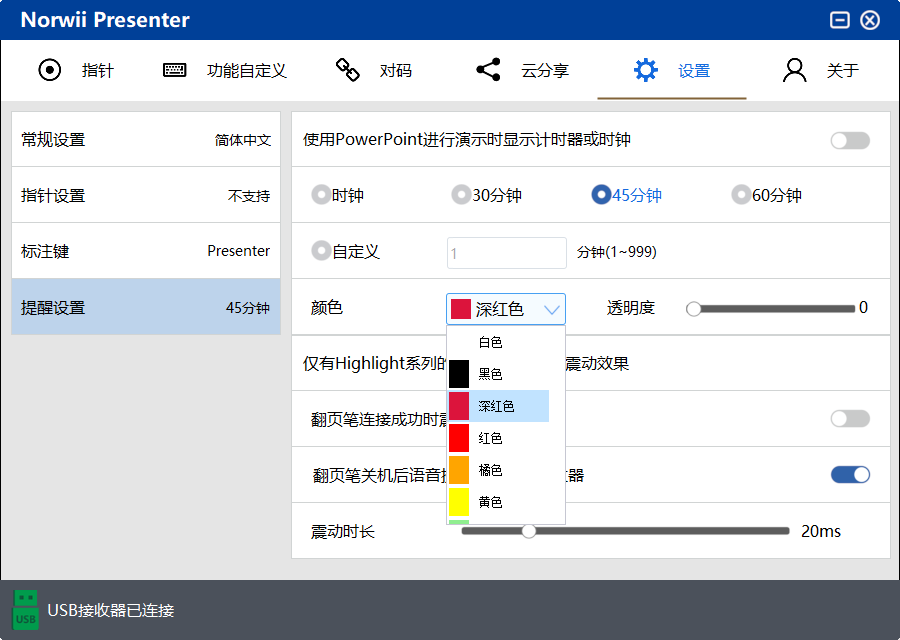Click the person icon for 关于
Viewport: 900px width, 640px height.
pyautogui.click(x=794, y=70)
